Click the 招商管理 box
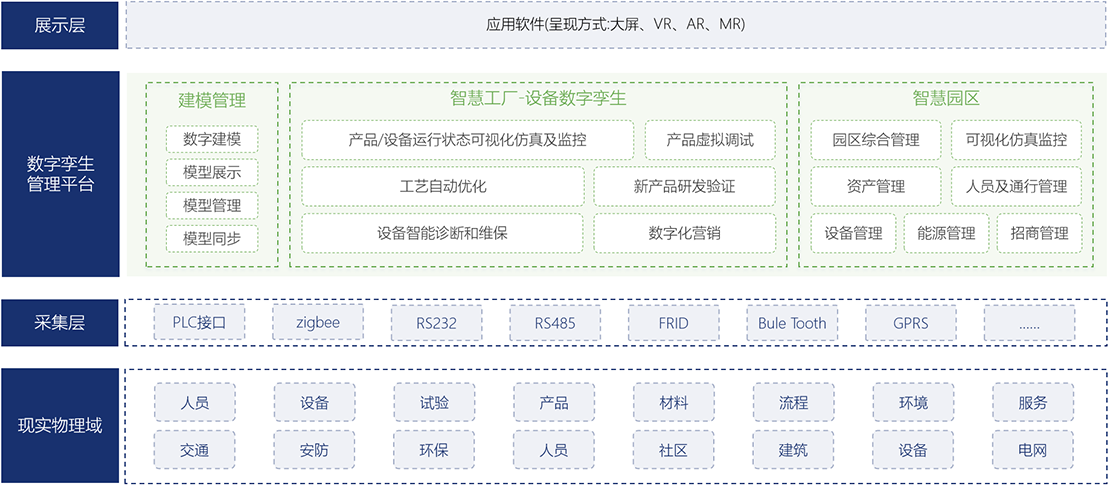 point(1039,233)
